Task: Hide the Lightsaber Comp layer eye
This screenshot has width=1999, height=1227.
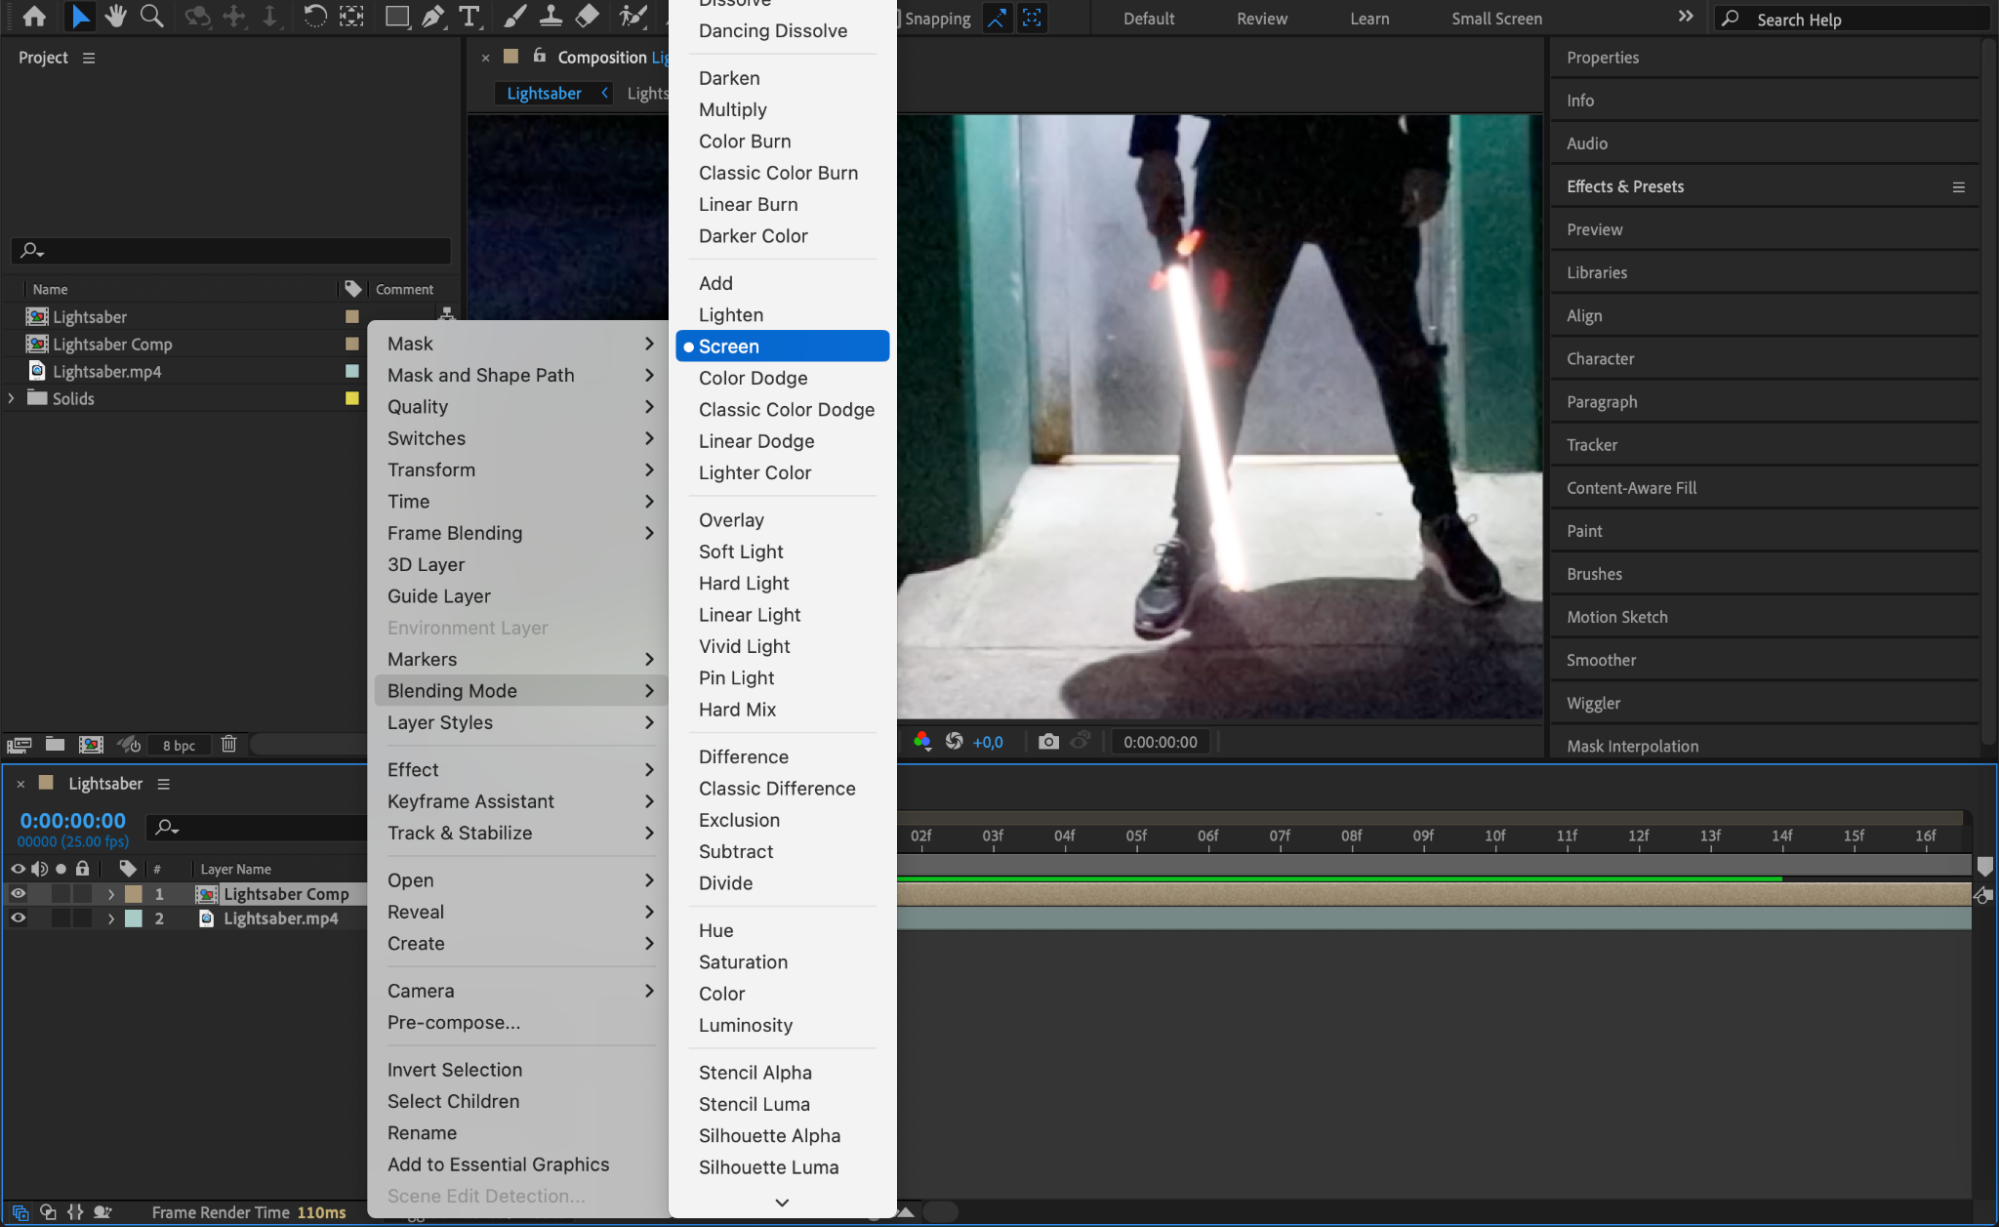Action: pos(18,893)
